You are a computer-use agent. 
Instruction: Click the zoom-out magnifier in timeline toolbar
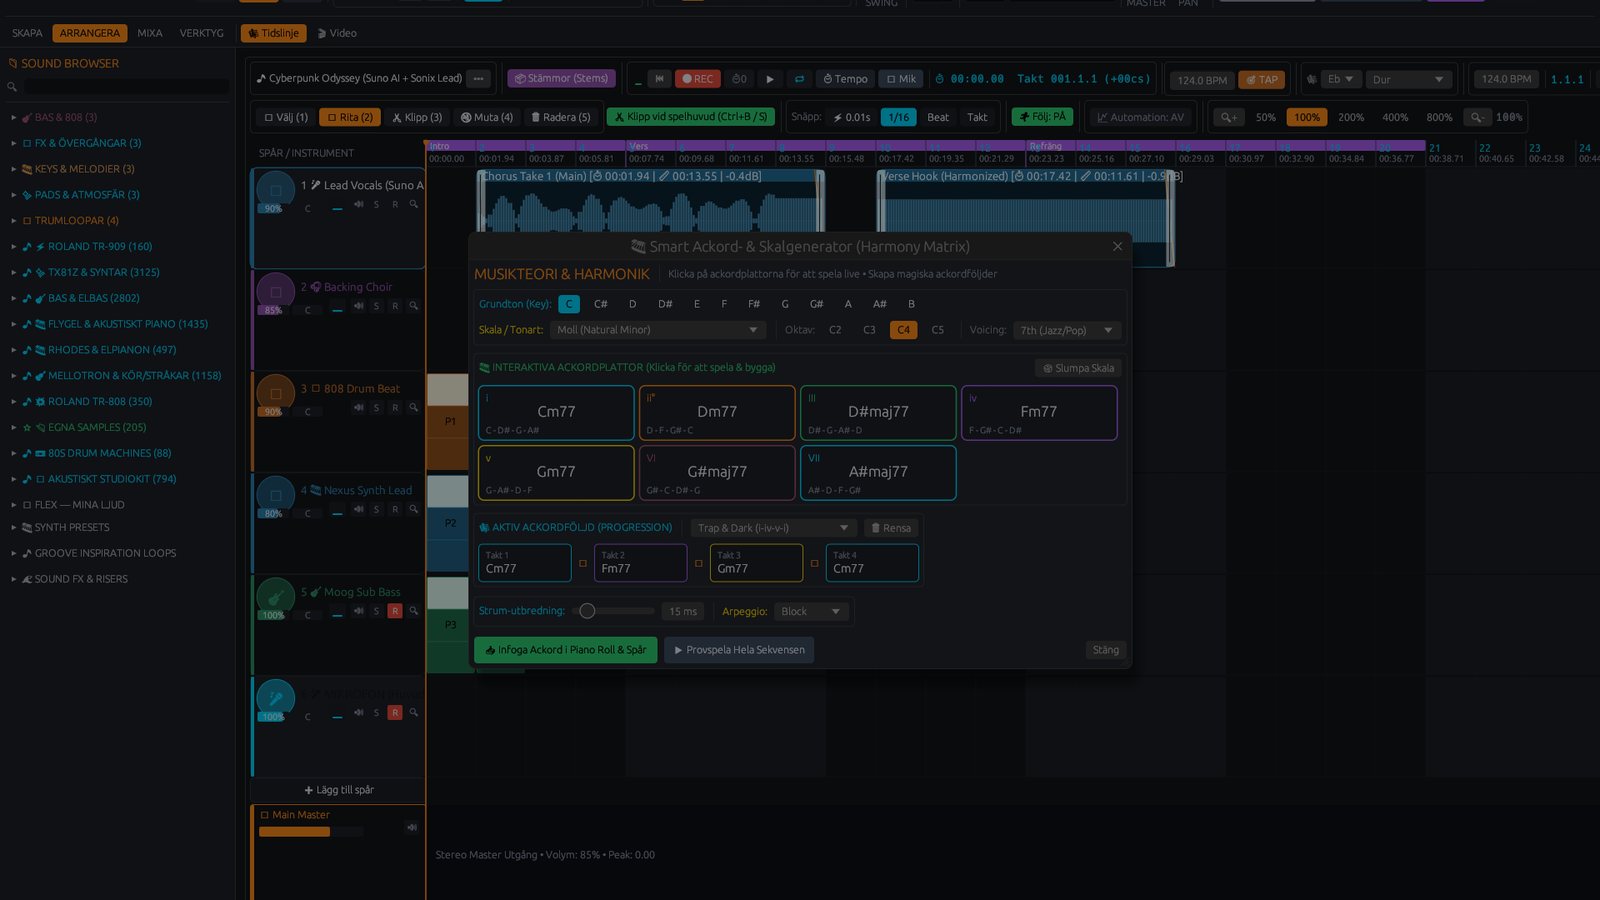[x=1476, y=117]
